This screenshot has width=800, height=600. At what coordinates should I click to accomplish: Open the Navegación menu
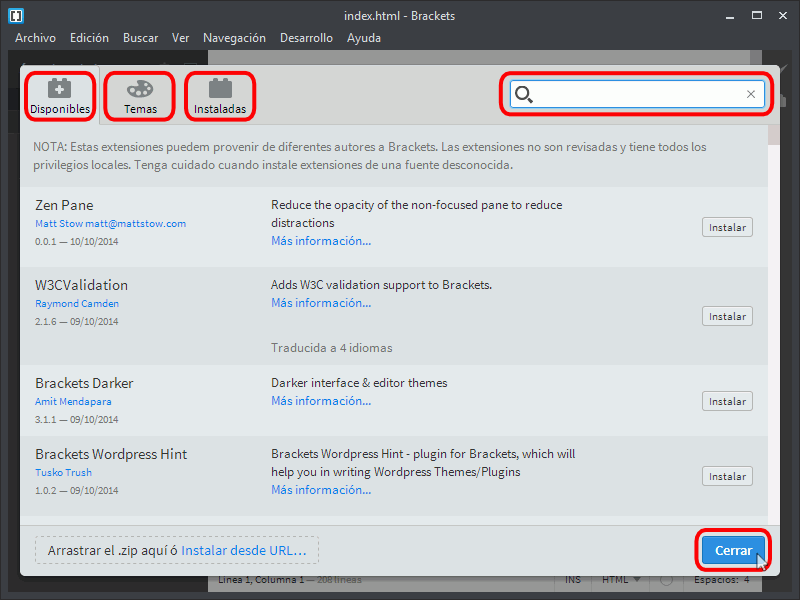point(234,38)
